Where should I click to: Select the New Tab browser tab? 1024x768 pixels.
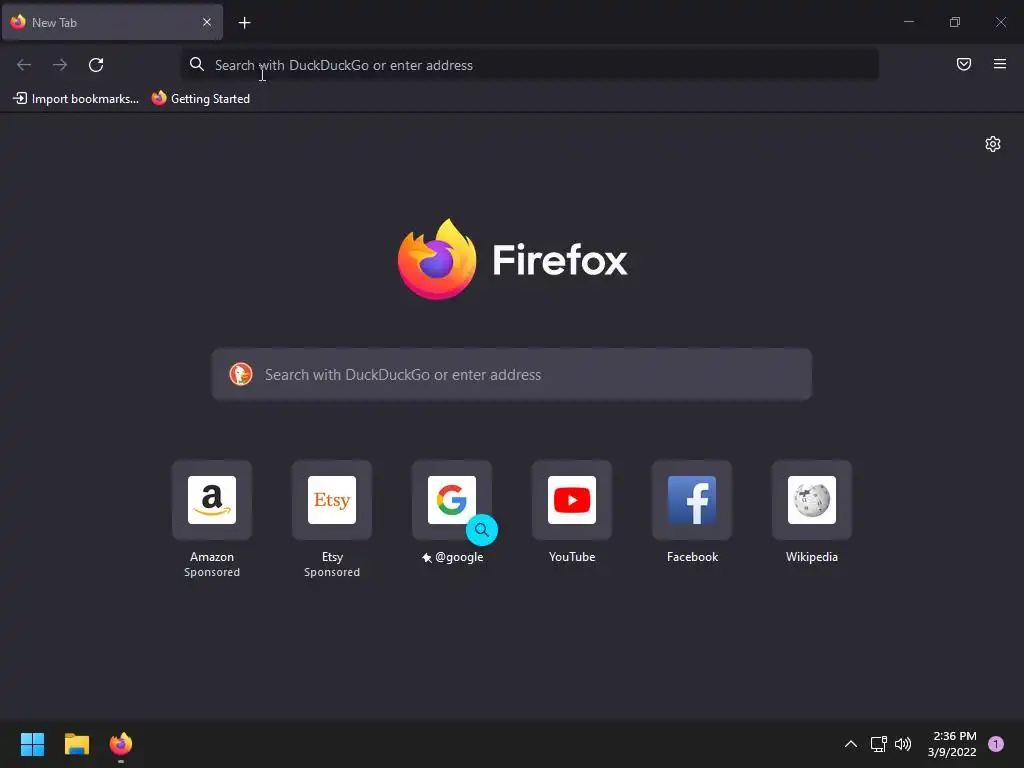[112, 22]
